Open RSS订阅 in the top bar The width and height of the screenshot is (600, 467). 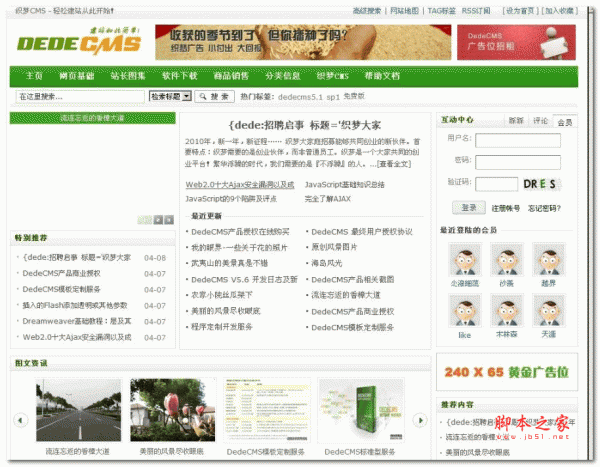click(476, 11)
